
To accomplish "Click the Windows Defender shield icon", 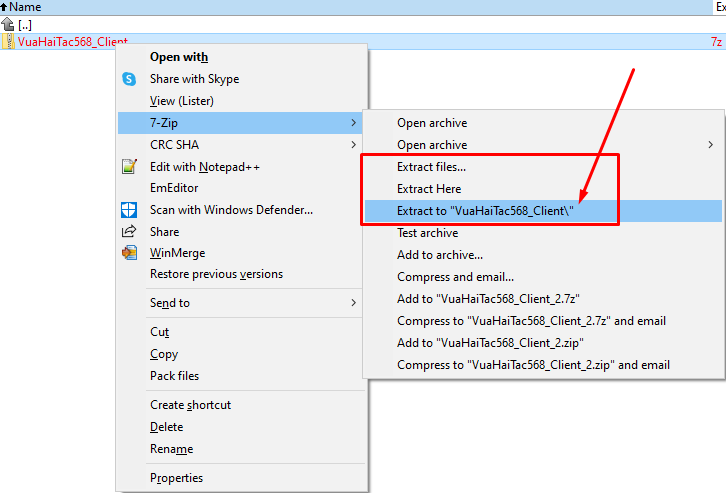I will click(x=129, y=210).
